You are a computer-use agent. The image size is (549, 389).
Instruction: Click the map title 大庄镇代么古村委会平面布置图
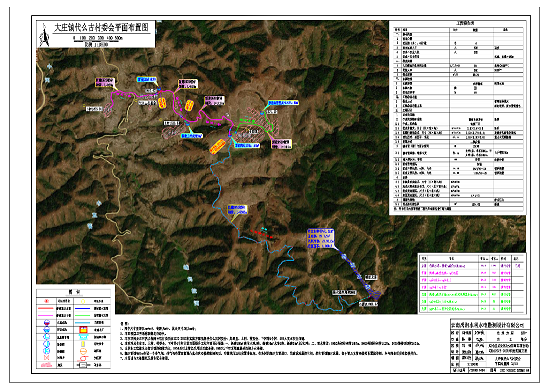[x=101, y=27]
